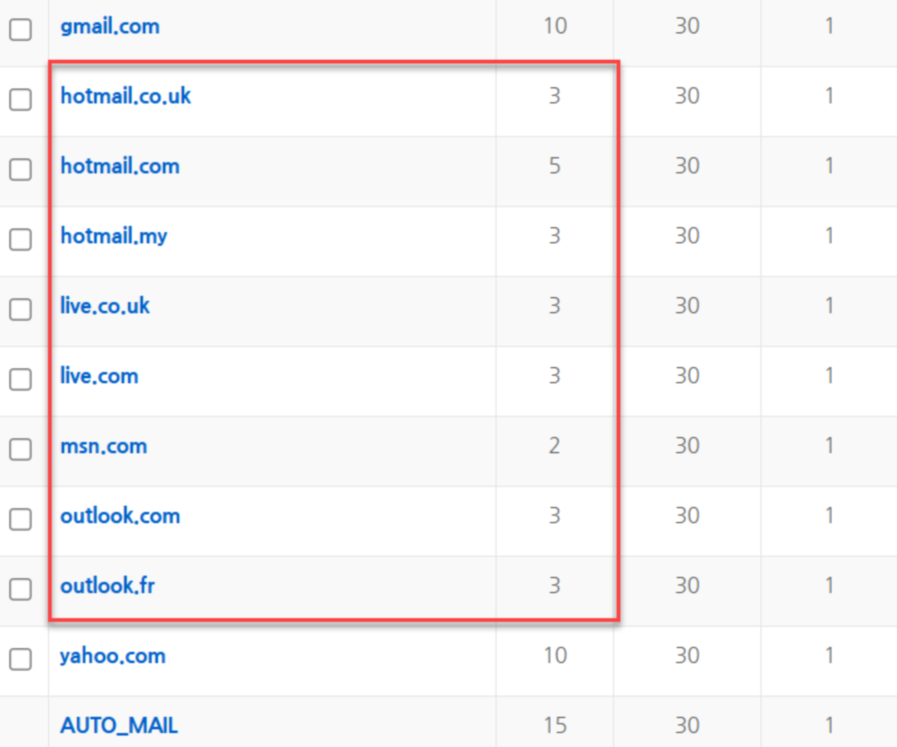Check the live.com row checkbox
This screenshot has height=747, width=897.
point(21,379)
